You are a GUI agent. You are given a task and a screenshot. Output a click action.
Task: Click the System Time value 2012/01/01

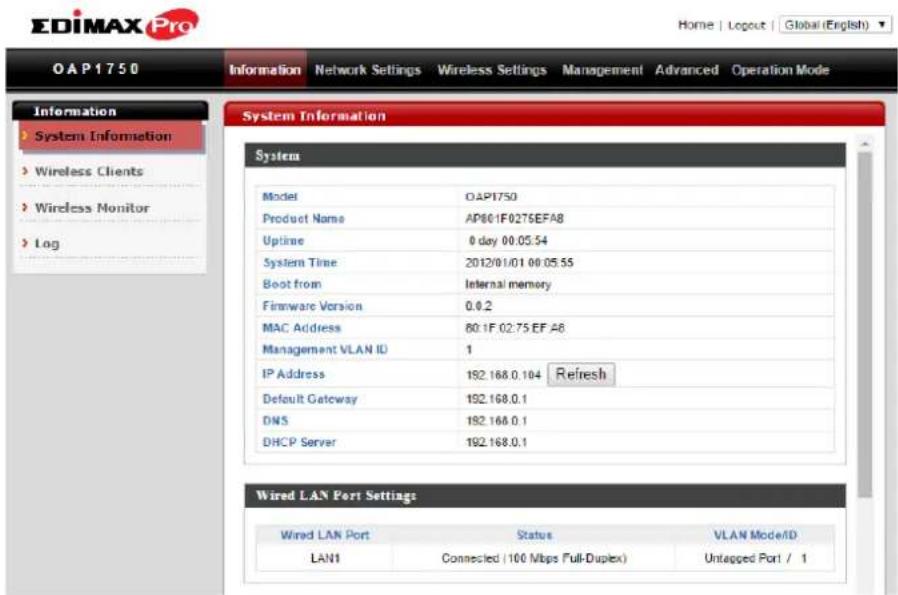519,263
